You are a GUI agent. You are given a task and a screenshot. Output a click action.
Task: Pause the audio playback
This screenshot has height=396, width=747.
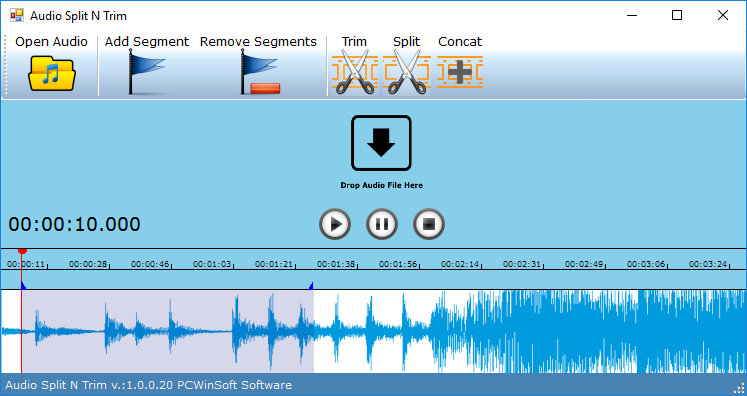[382, 224]
